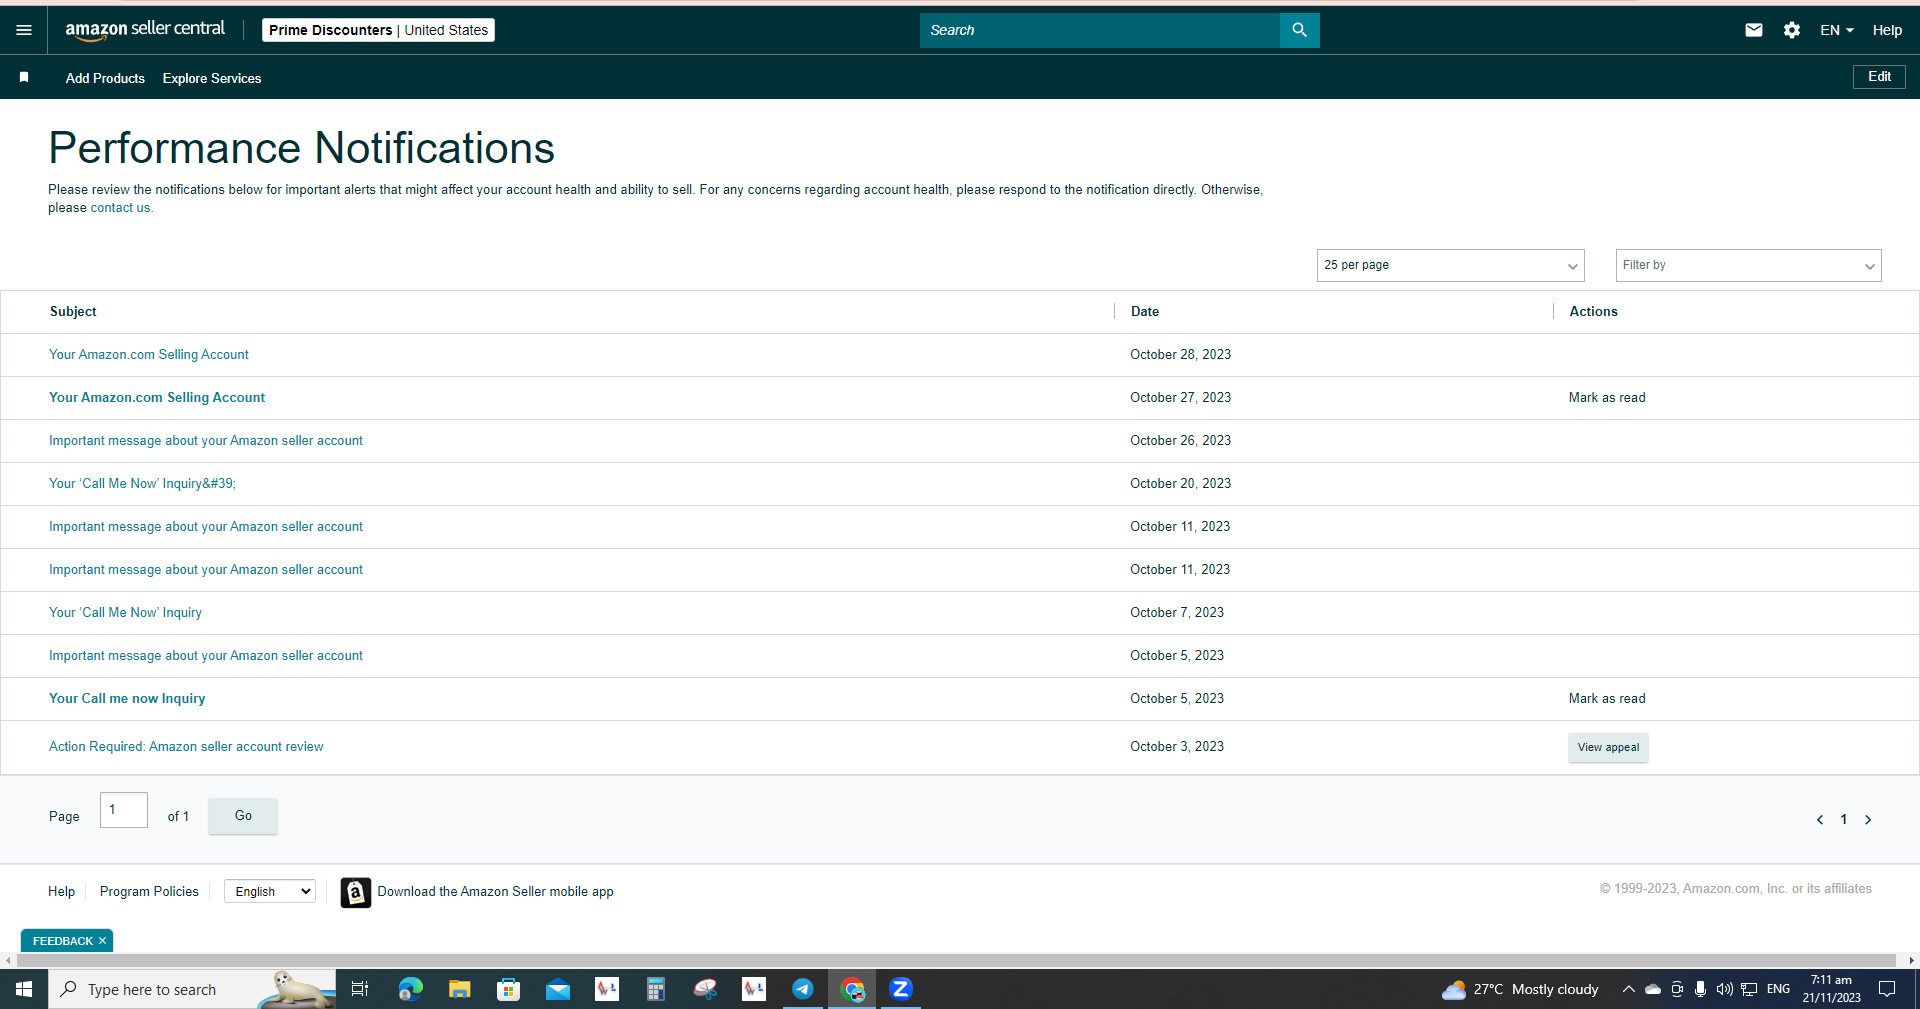Open the settings gear icon
The height and width of the screenshot is (1009, 1920).
[x=1791, y=30]
